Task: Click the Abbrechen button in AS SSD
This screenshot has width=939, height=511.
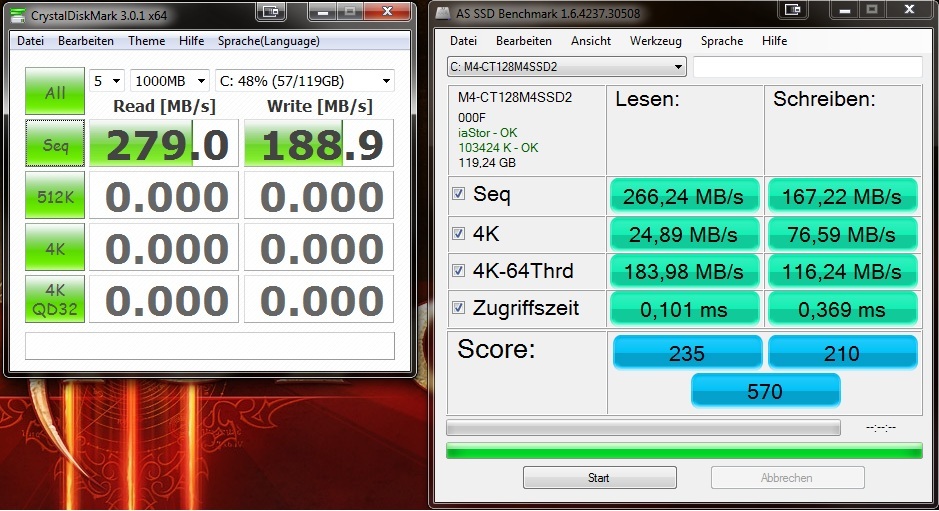Action: 787,477
